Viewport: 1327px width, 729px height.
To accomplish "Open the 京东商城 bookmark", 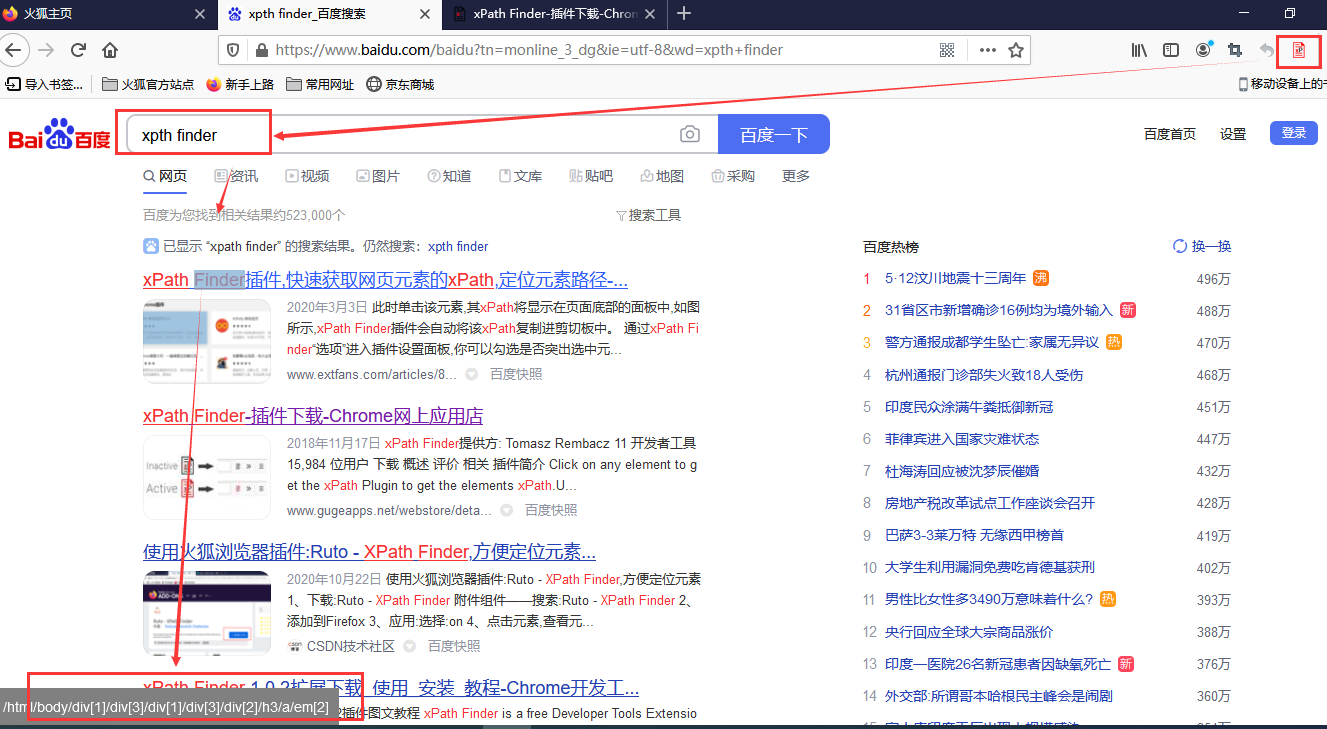I will tap(400, 84).
